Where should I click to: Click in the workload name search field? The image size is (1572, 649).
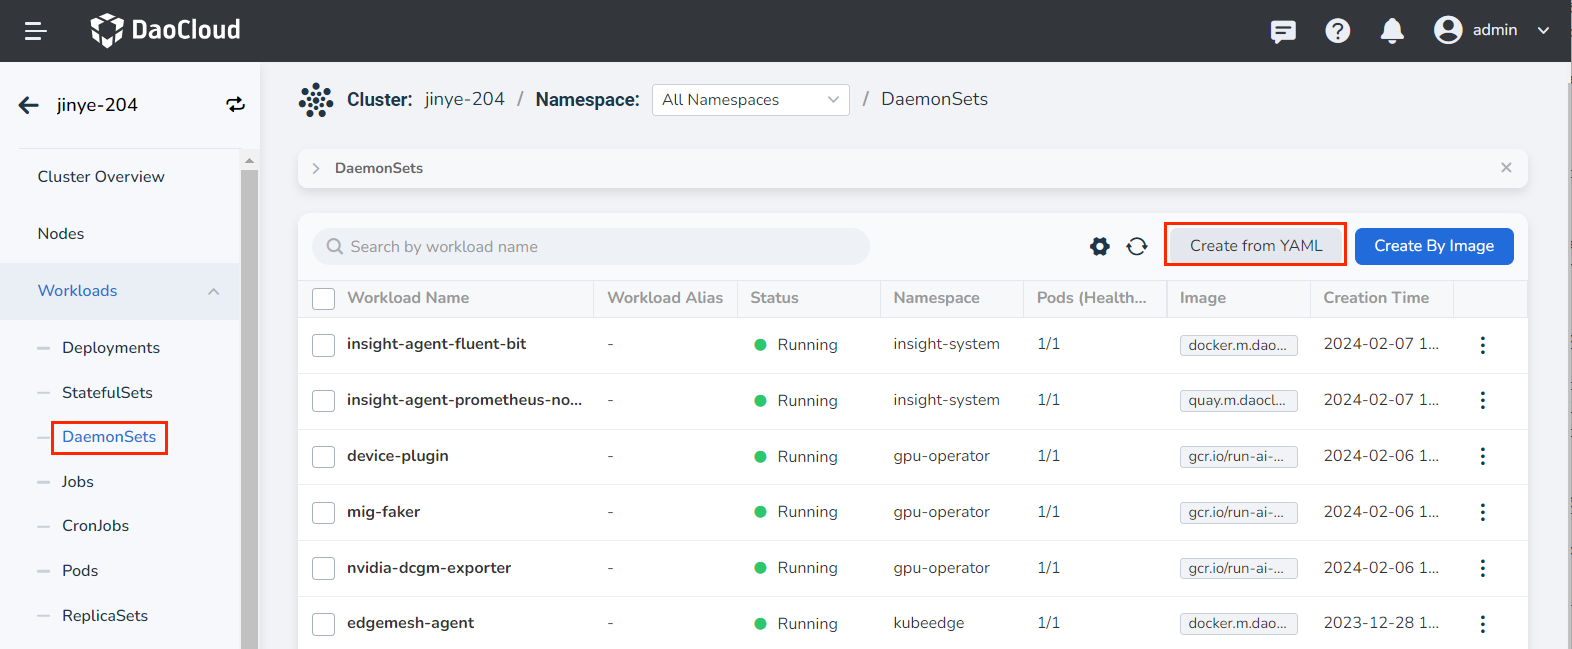pyautogui.click(x=600, y=247)
